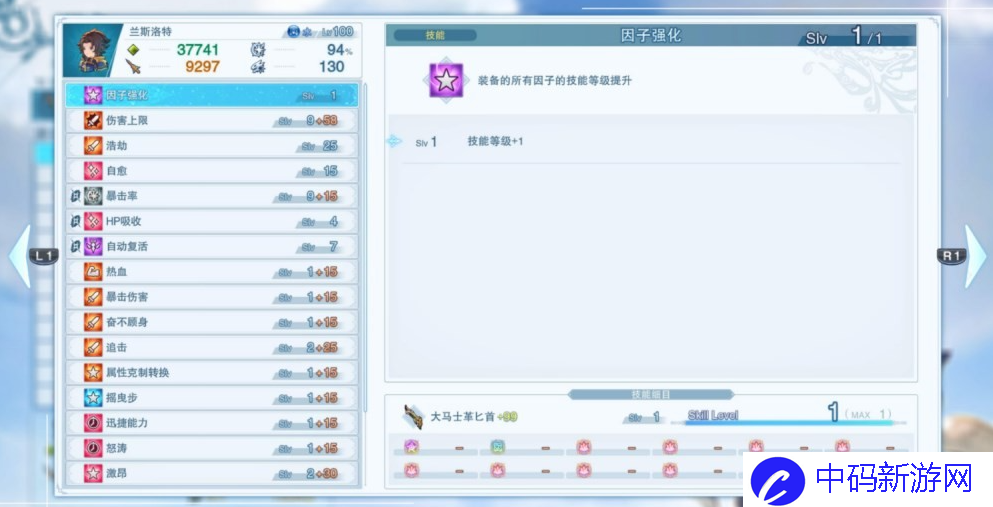This screenshot has width=993, height=507.
Task: Click the 技能 tab label
Action: [x=435, y=35]
